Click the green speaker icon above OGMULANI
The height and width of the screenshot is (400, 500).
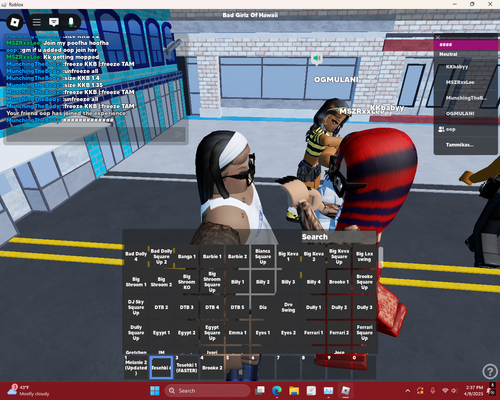(317, 58)
